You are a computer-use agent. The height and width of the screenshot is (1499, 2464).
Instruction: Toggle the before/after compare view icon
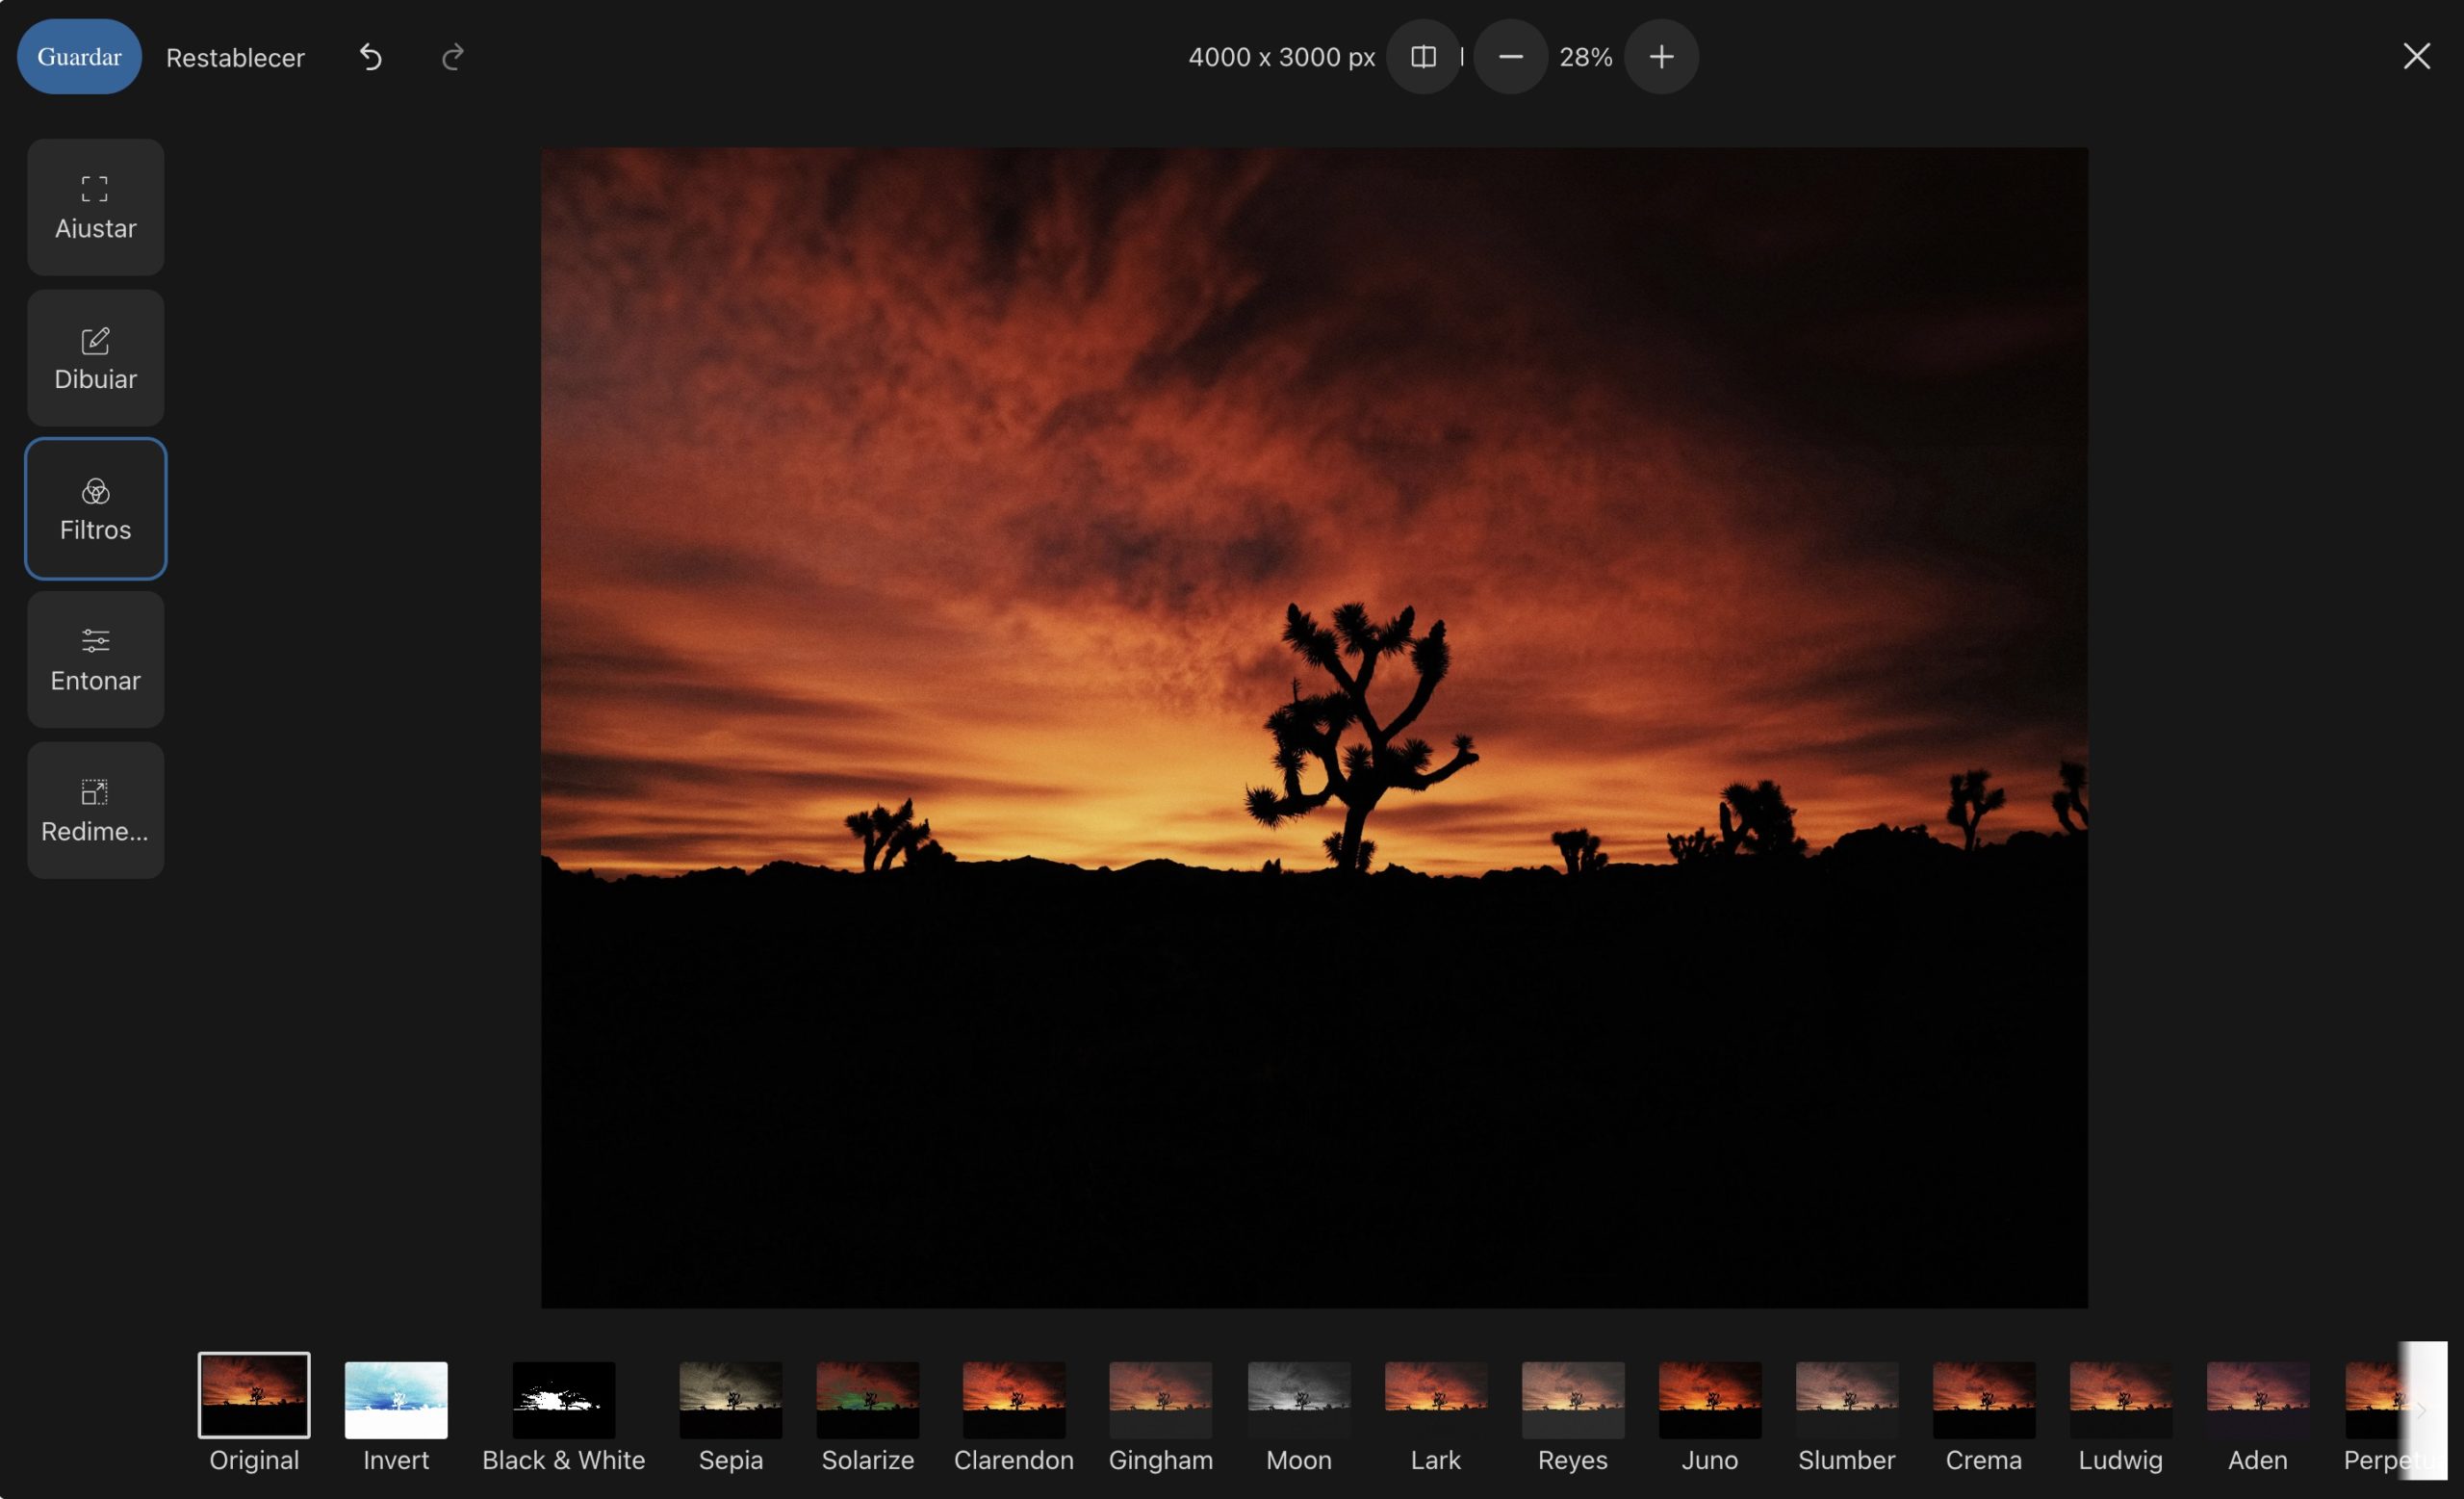coord(1422,57)
